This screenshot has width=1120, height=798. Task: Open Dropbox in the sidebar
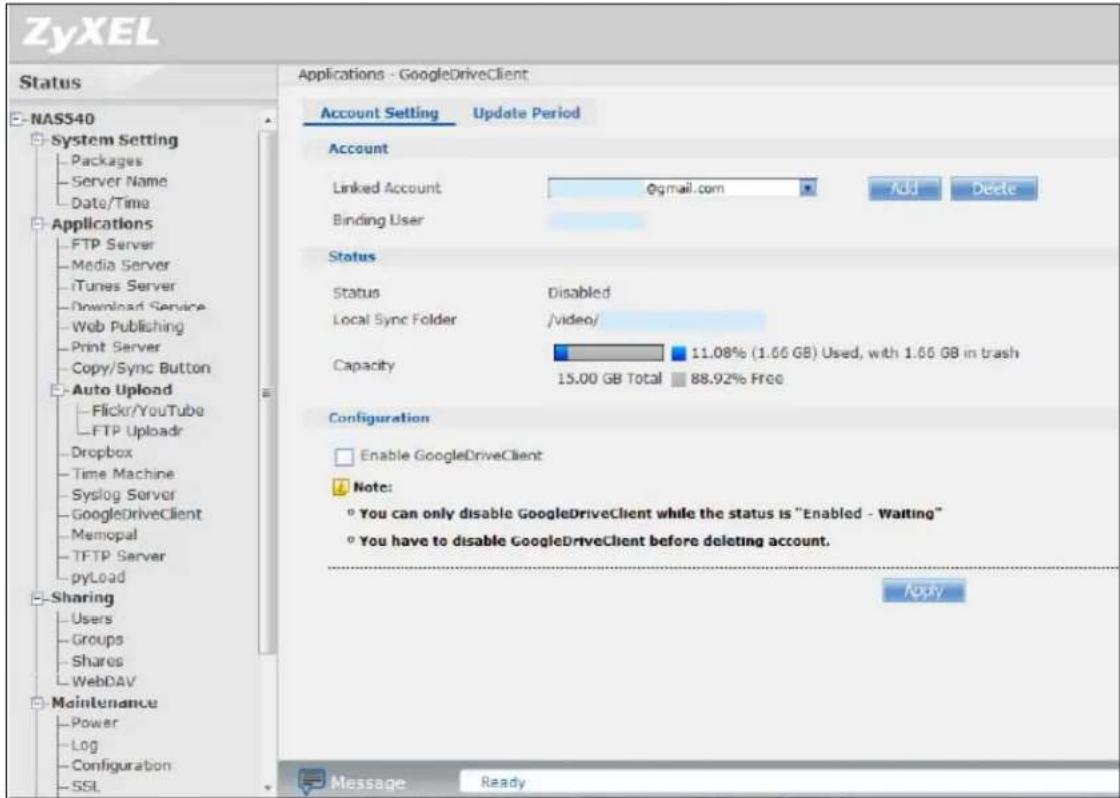coord(101,453)
